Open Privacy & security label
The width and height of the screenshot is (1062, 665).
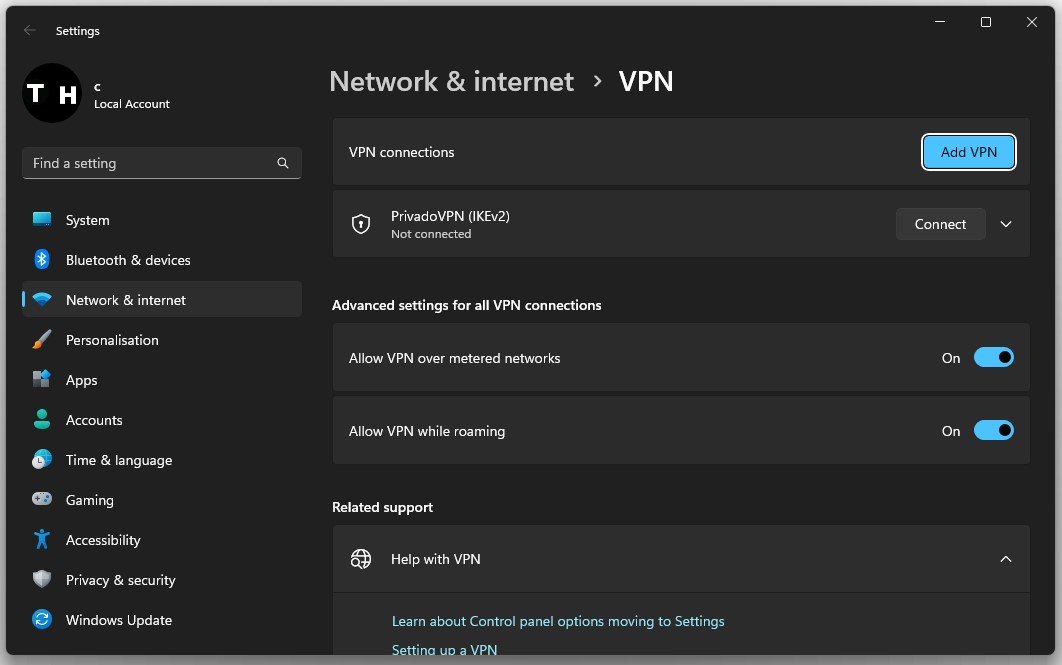pos(121,580)
